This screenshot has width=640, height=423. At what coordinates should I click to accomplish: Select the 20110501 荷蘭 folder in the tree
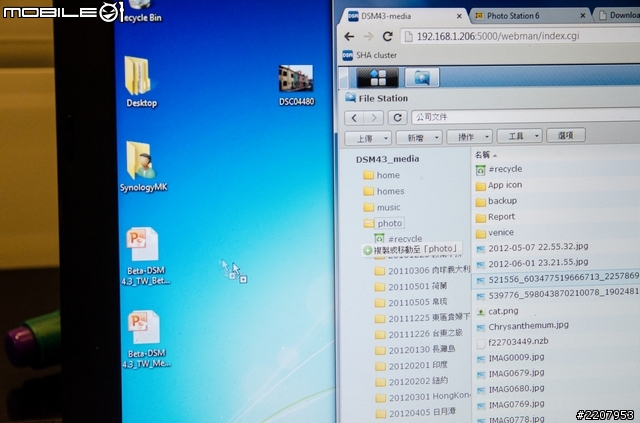(411, 286)
